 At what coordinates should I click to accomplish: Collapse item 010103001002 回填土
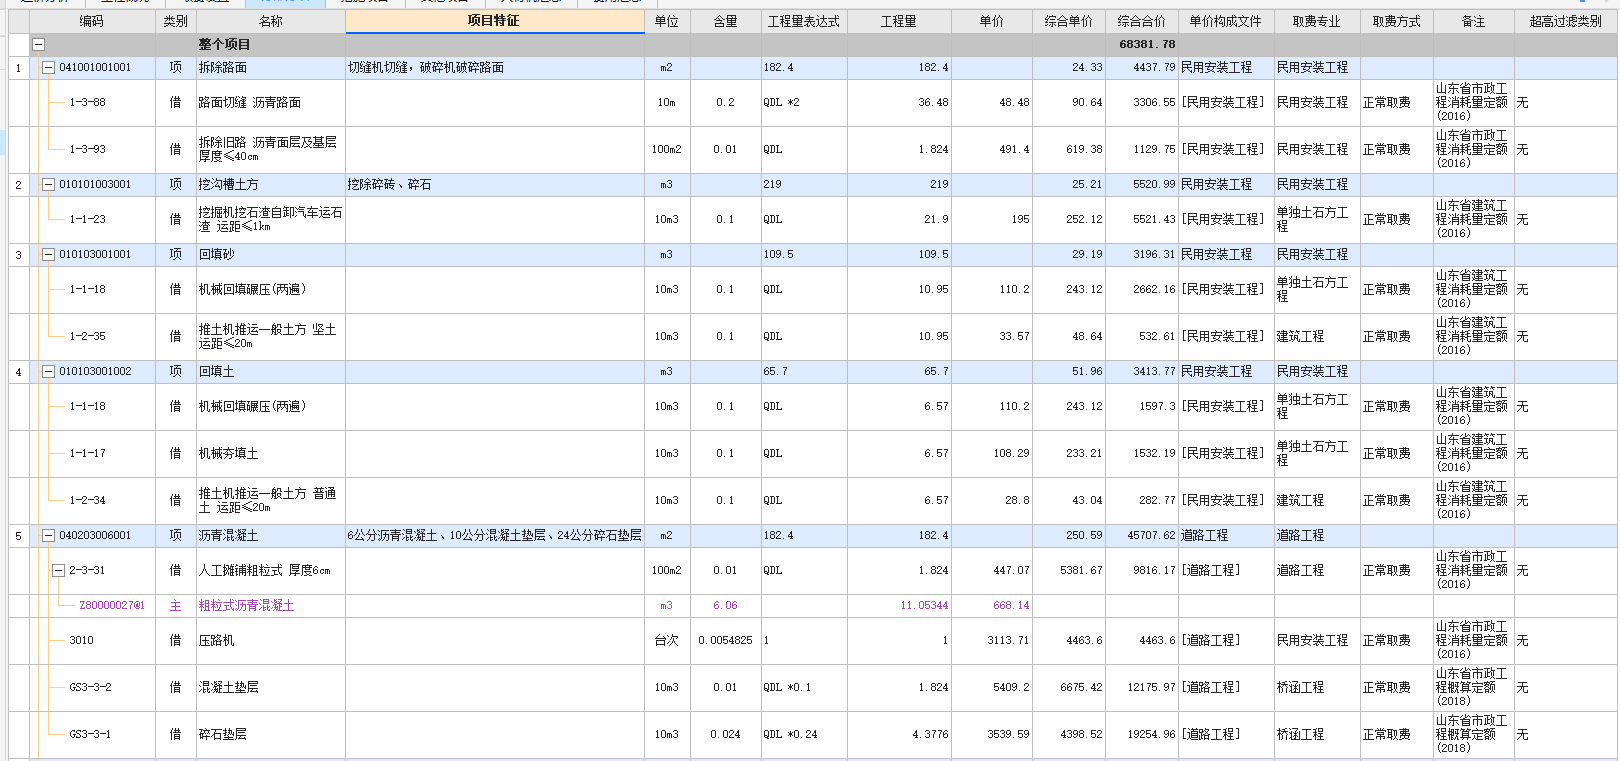pyautogui.click(x=48, y=371)
